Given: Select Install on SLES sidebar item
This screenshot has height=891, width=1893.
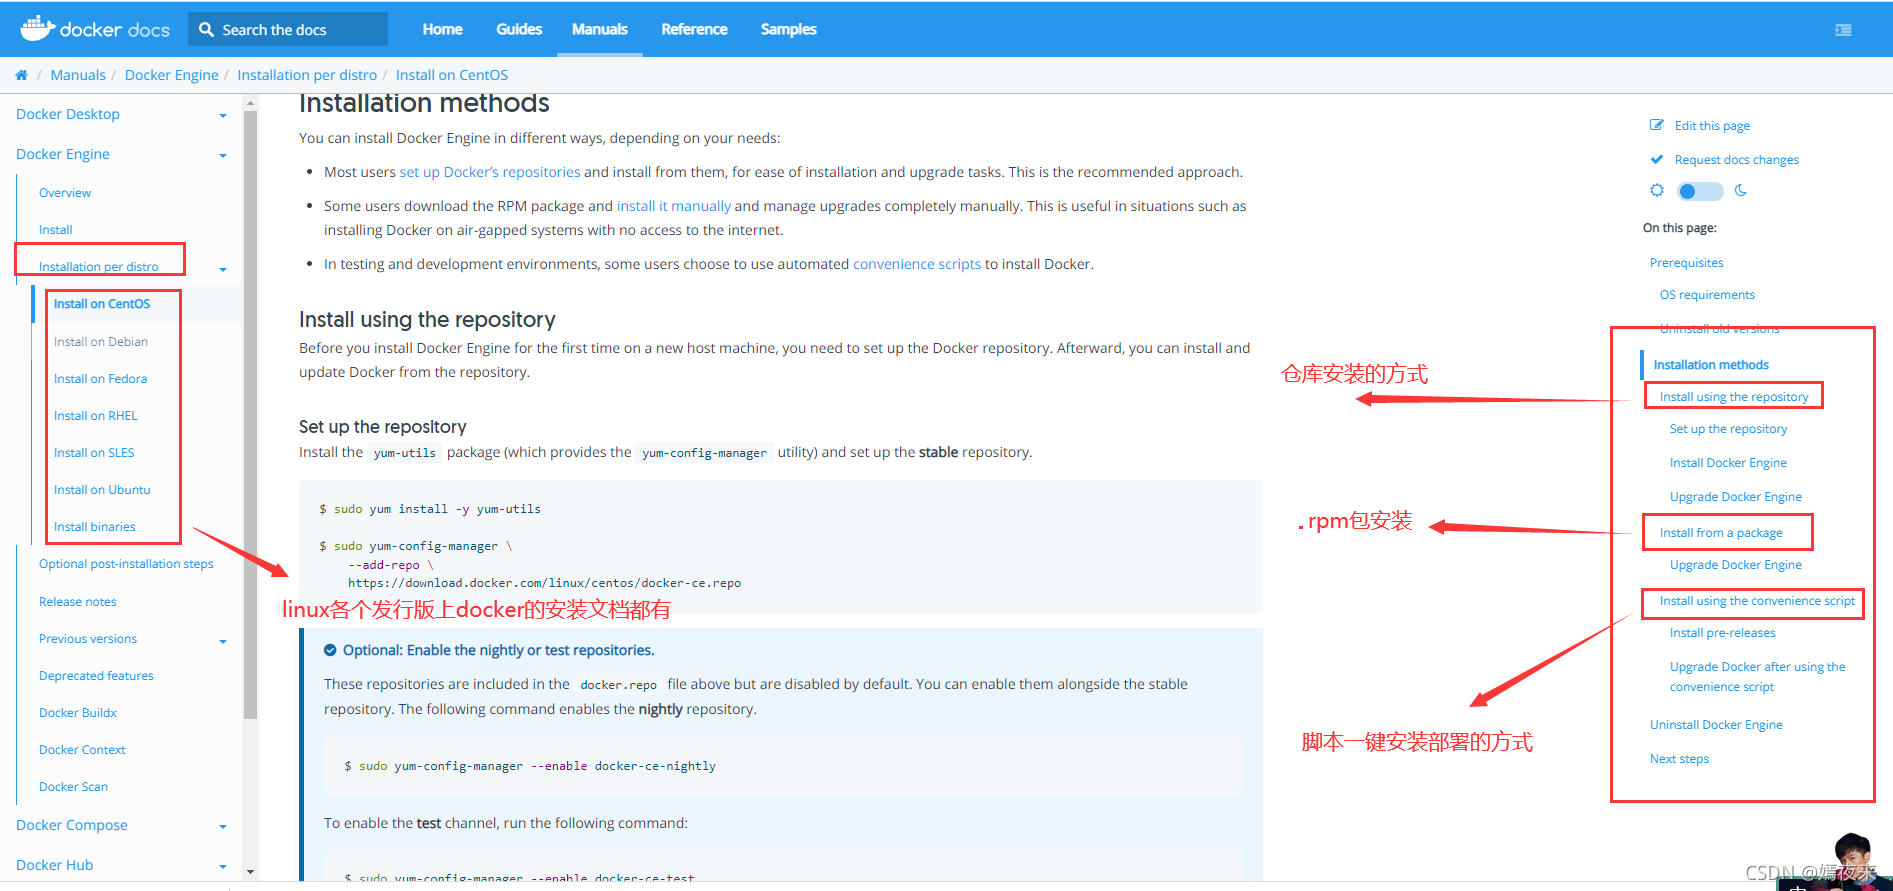Looking at the screenshot, I should pos(94,453).
